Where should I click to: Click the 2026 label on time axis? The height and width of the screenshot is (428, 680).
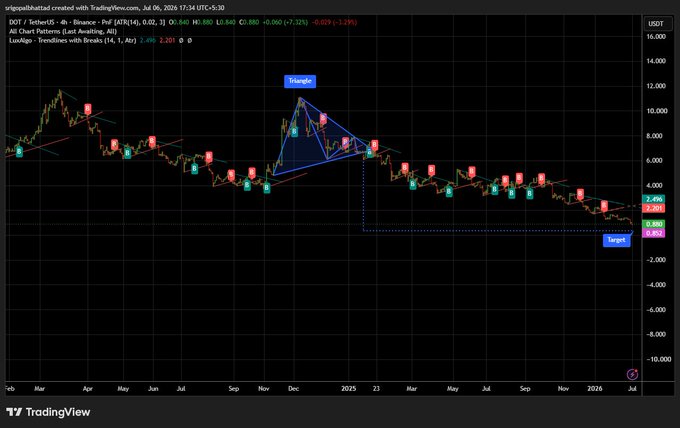click(x=595, y=389)
